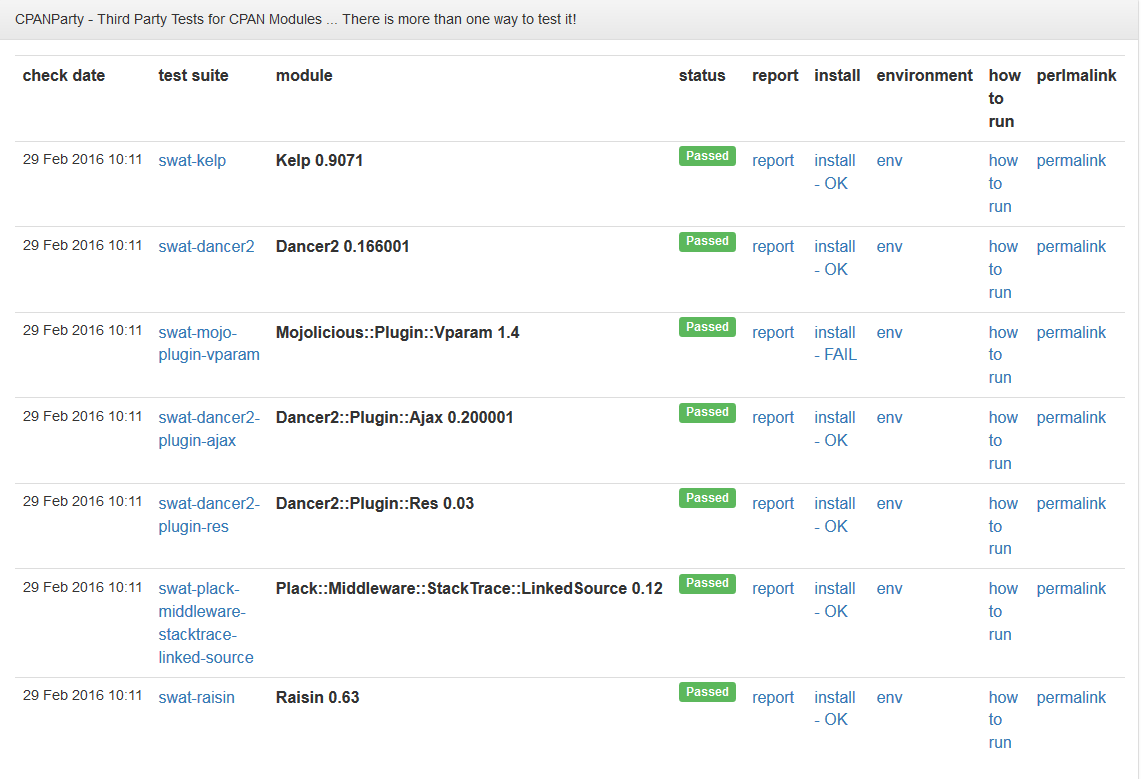Image resolution: width=1141 pixels, height=779 pixels.
Task: Open install - OK link for Dancer2::Plugin::Res
Action: [x=835, y=515]
